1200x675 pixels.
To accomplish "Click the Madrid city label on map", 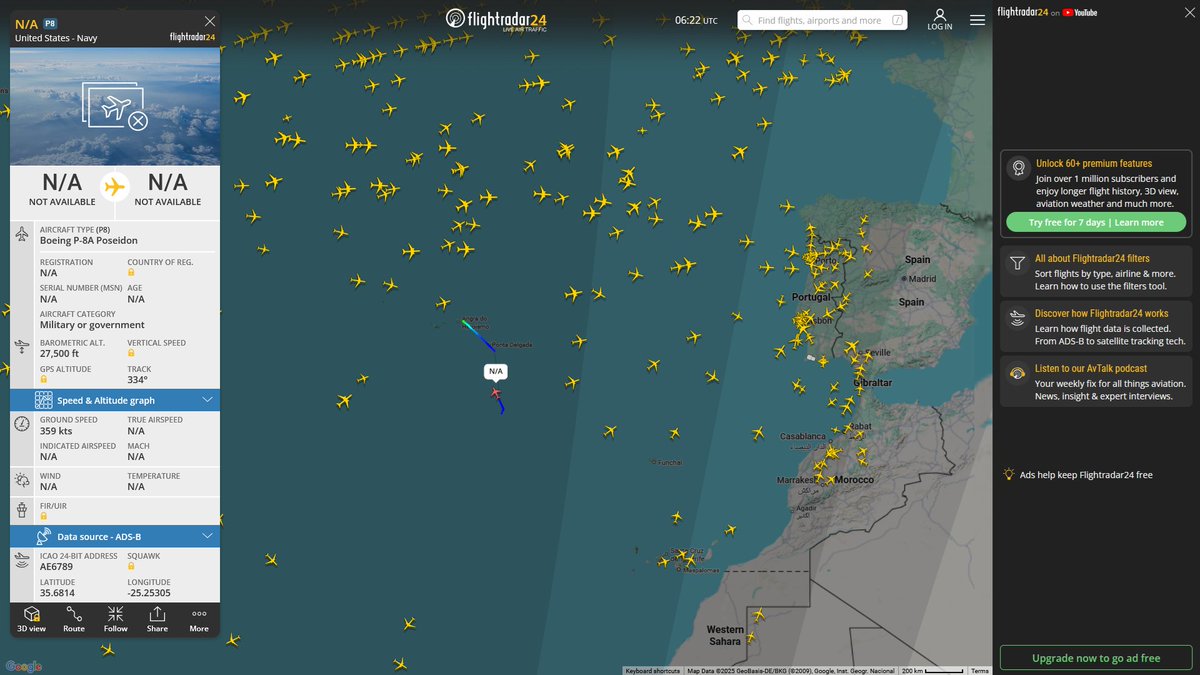I will click(923, 279).
